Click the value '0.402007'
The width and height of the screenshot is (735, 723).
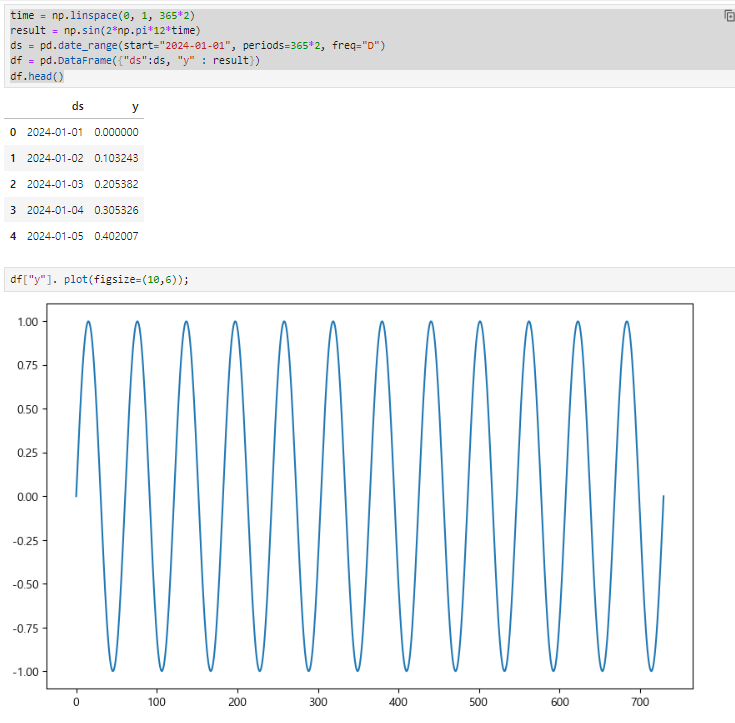coord(116,236)
